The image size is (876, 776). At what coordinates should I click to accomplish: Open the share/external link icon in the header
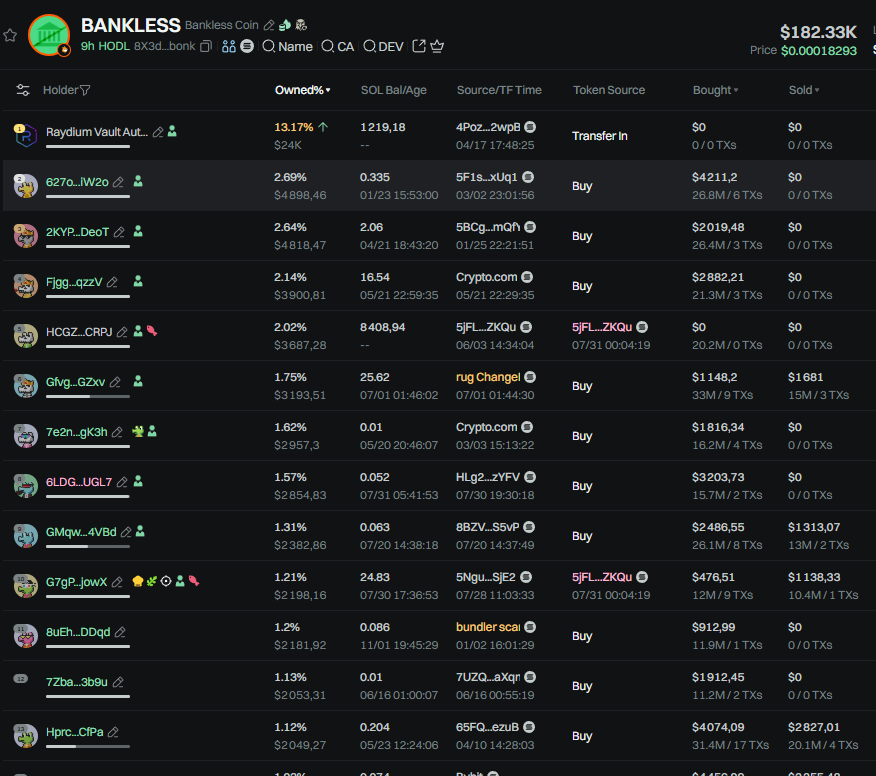click(418, 46)
